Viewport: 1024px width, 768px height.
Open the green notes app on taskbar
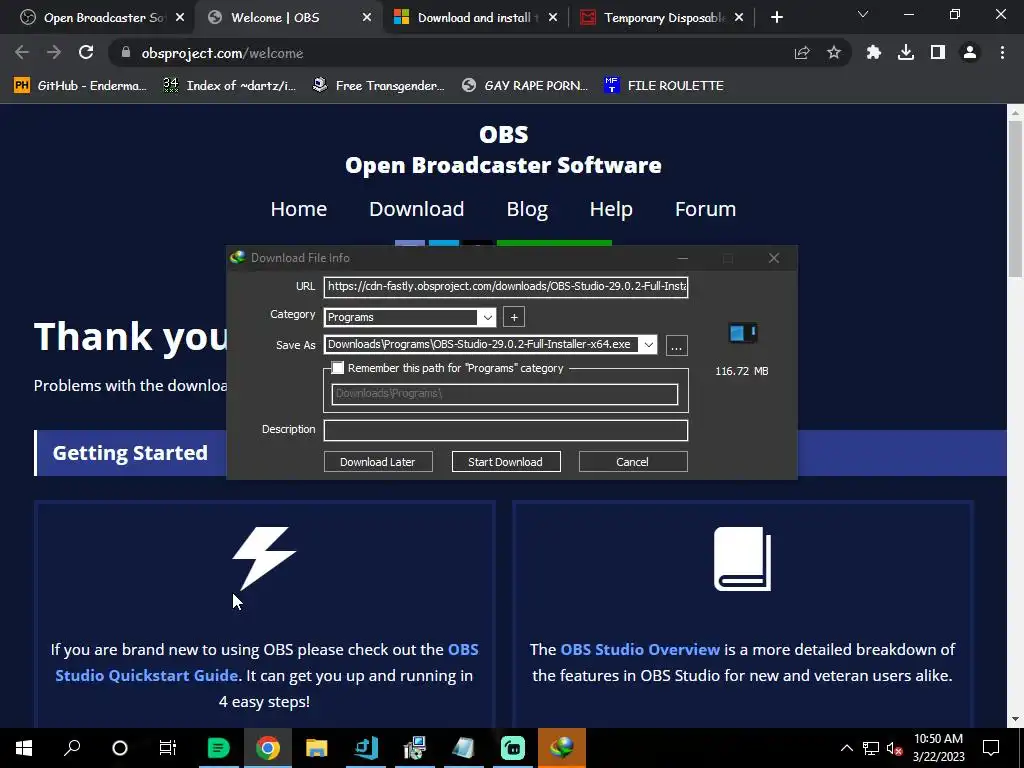(x=219, y=748)
